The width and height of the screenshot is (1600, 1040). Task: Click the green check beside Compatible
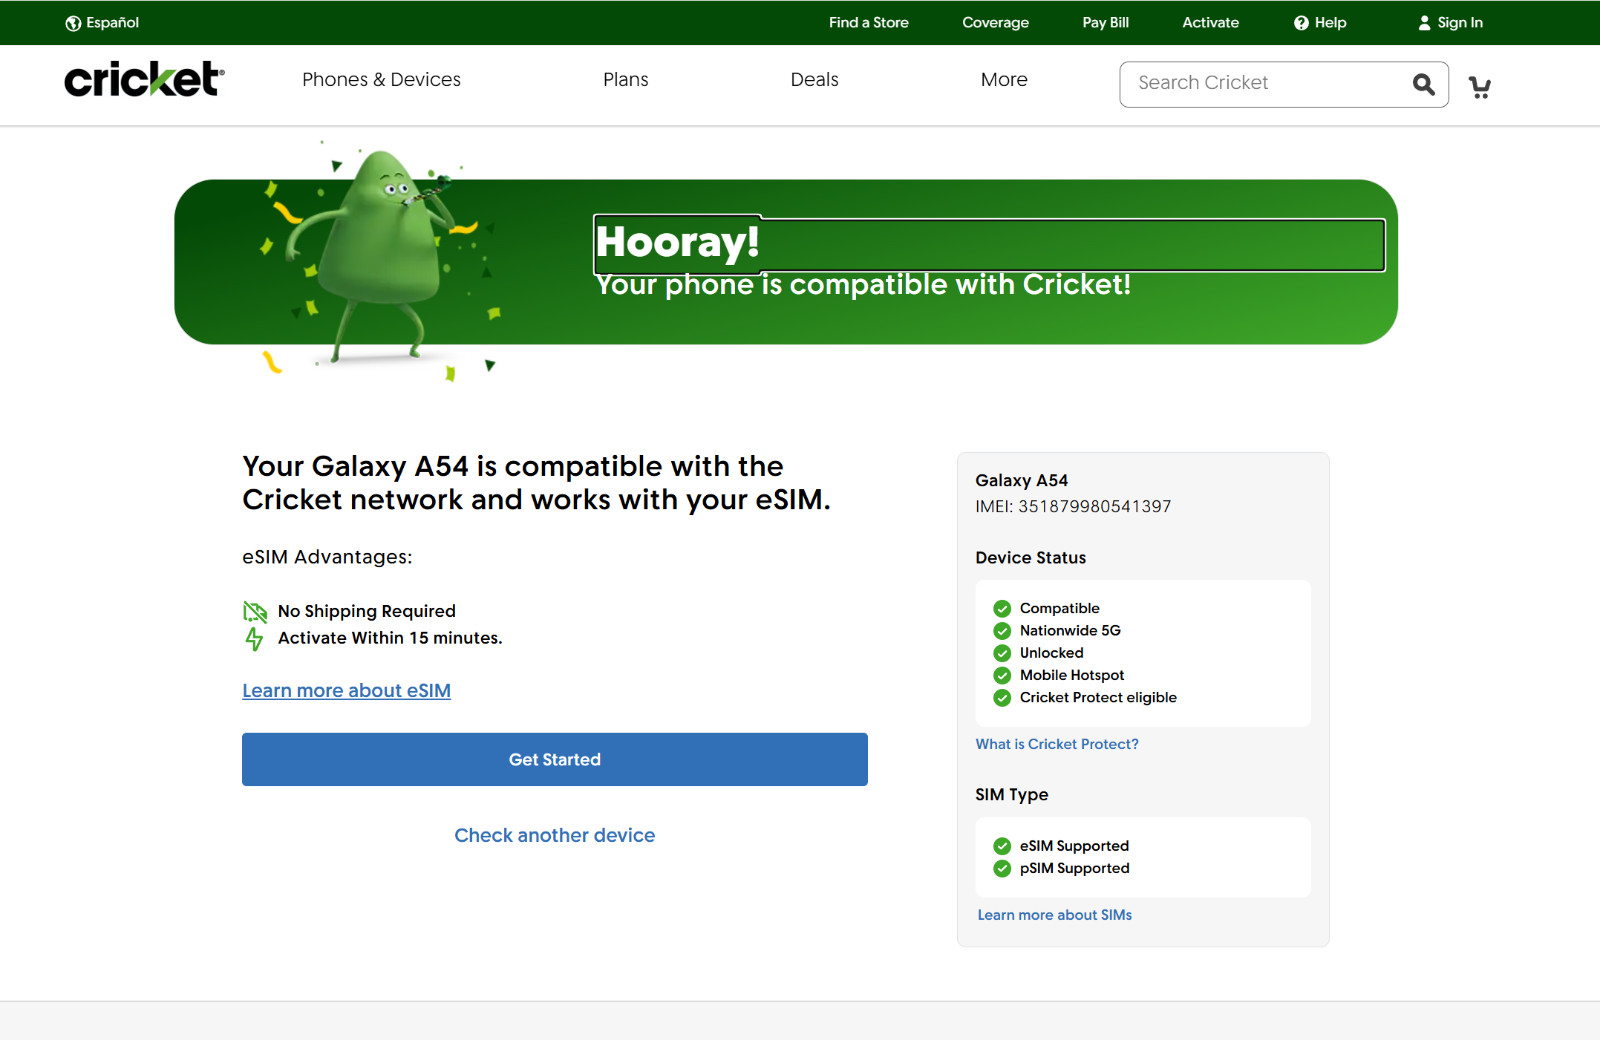pos(1002,608)
